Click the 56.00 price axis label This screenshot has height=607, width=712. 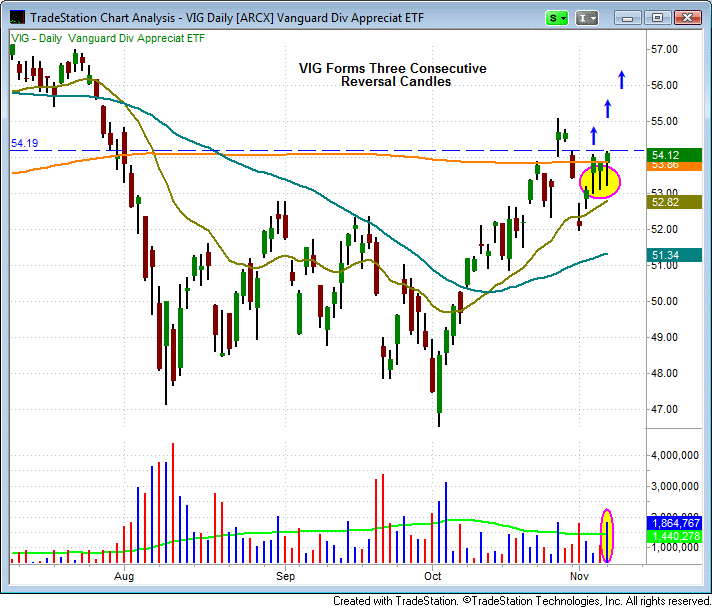coord(664,85)
